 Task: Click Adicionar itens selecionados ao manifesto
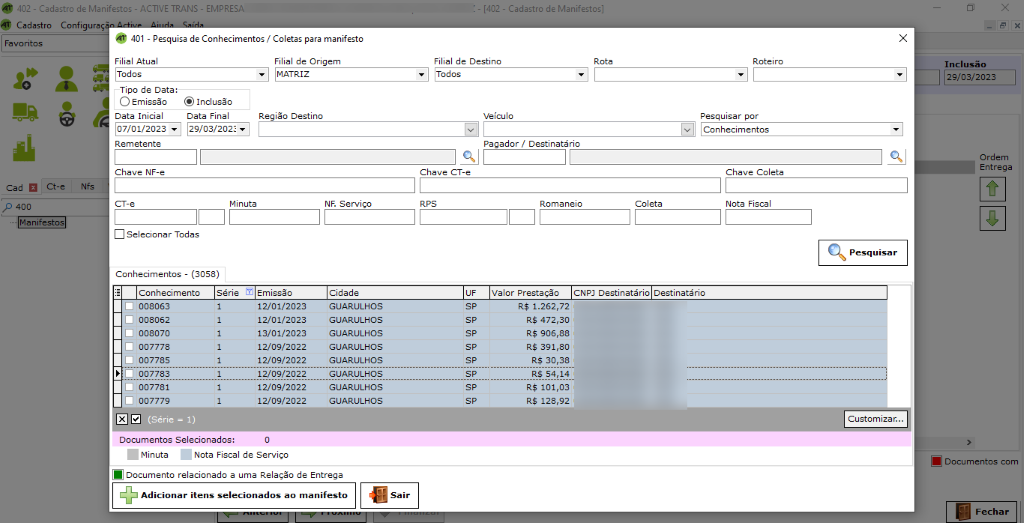coord(234,496)
